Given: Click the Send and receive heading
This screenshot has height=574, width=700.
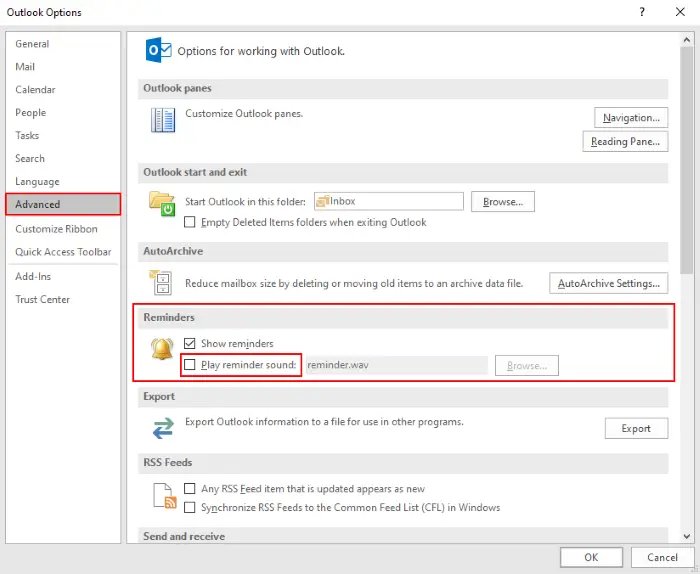Looking at the screenshot, I should point(184,536).
